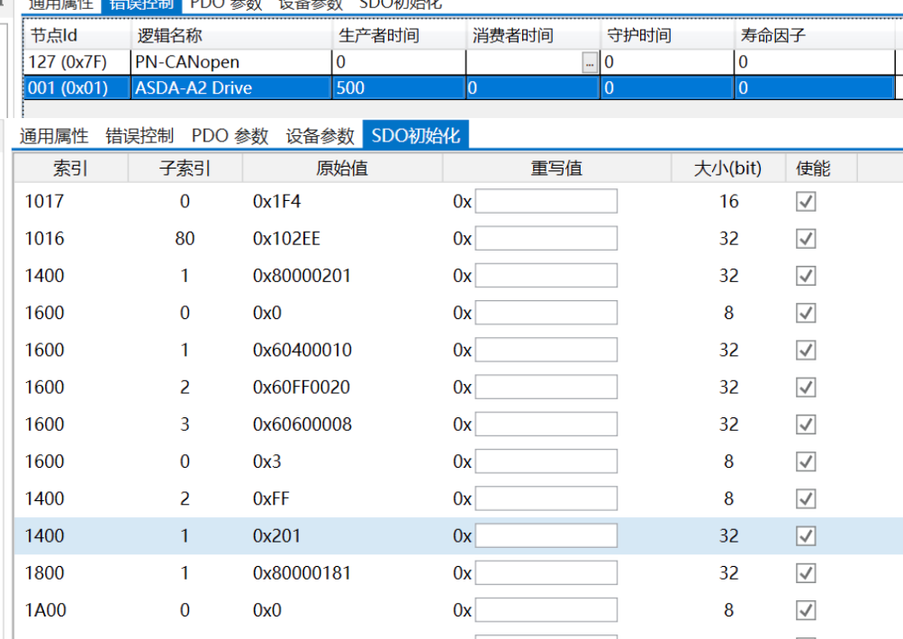Select the 错误控制 tab at top
The image size is (903, 639).
tap(140, 4)
